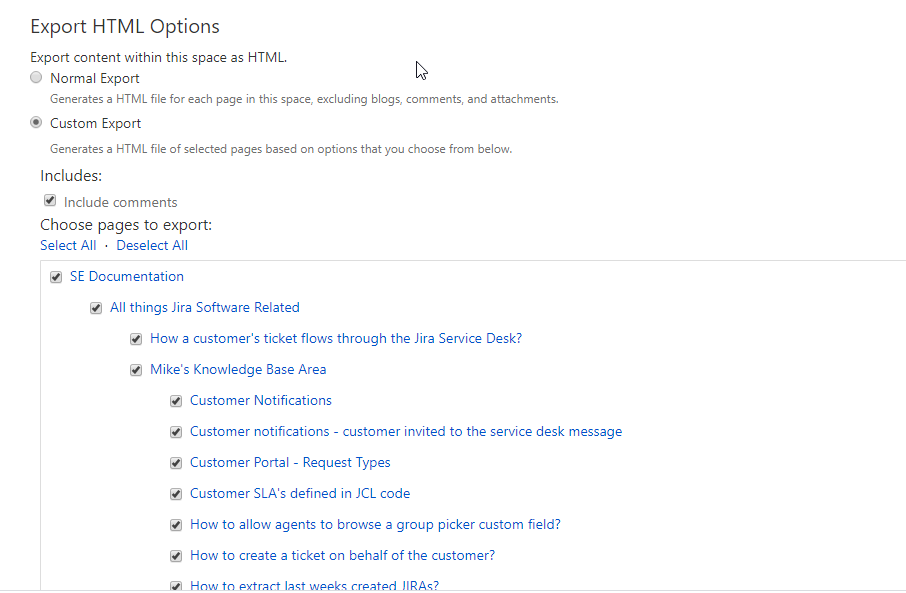This screenshot has width=906, height=593.
Task: Uncheck create ticket on behalf of customer checkbox
Action: [176, 556]
